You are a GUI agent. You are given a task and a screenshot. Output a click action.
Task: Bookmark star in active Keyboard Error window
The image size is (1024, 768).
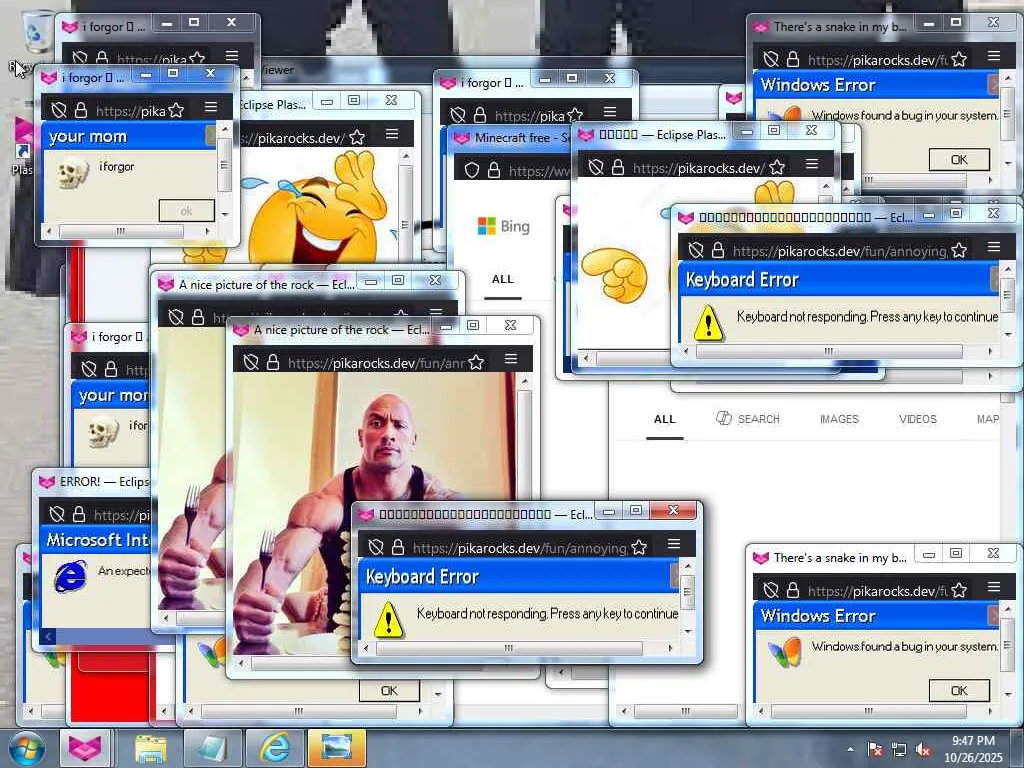pos(639,547)
